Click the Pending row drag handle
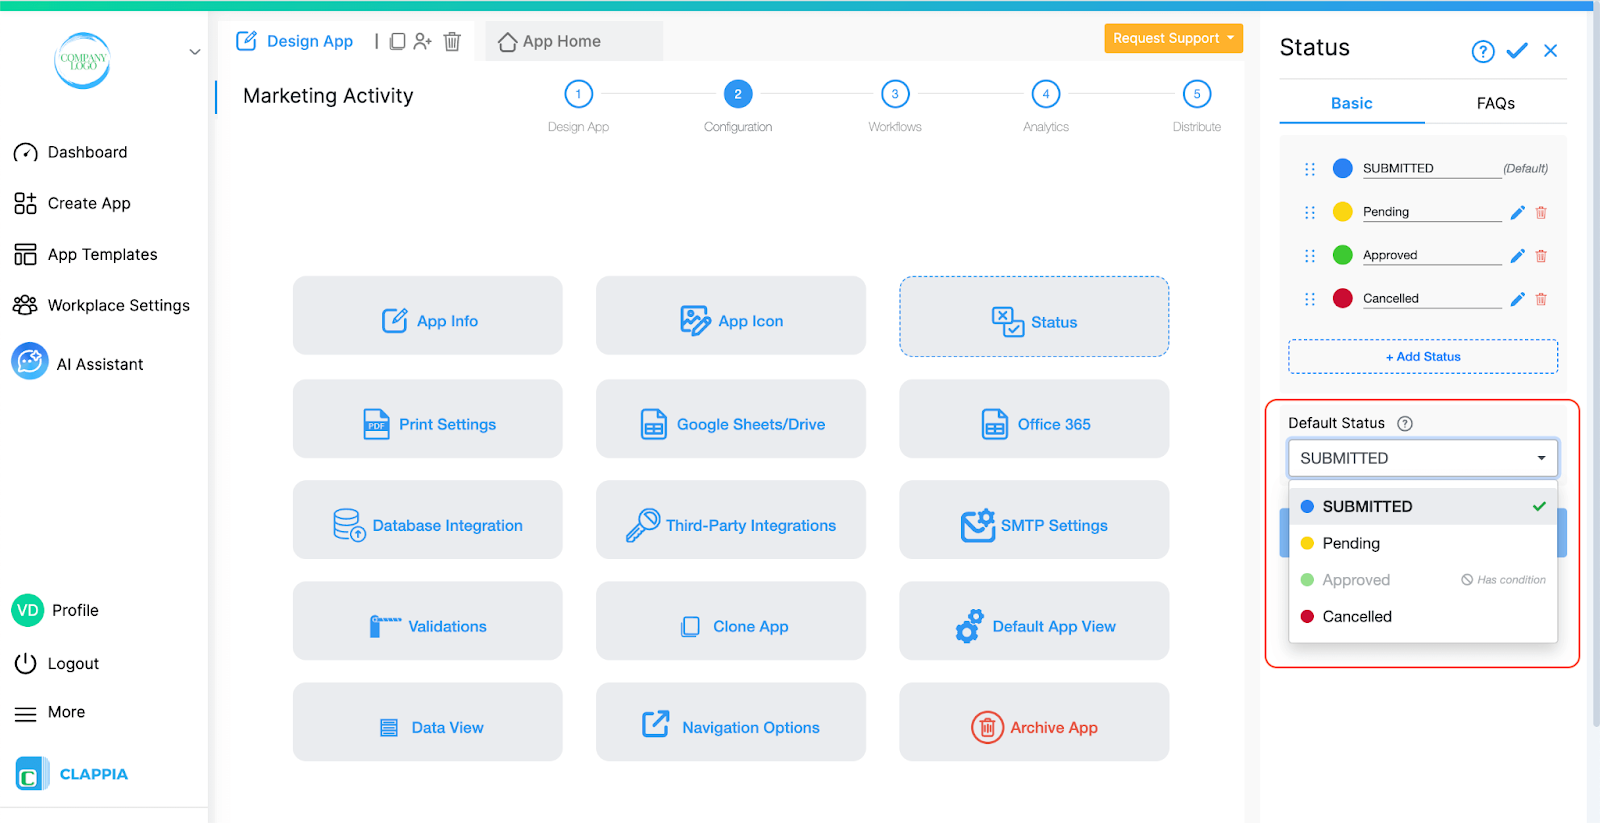Viewport: 1600px width, 823px height. (1310, 212)
